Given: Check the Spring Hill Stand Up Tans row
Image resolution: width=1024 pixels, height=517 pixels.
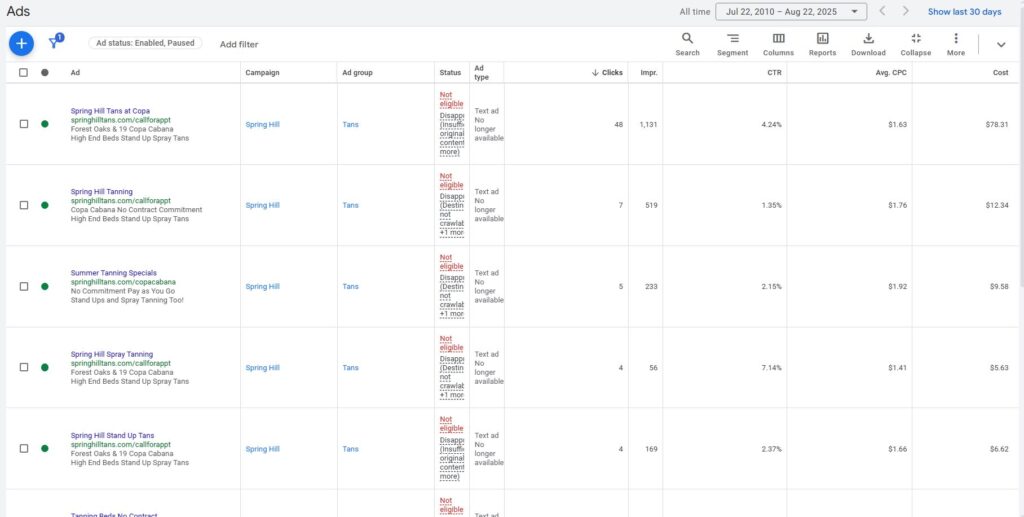Looking at the screenshot, I should pyautogui.click(x=24, y=448).
